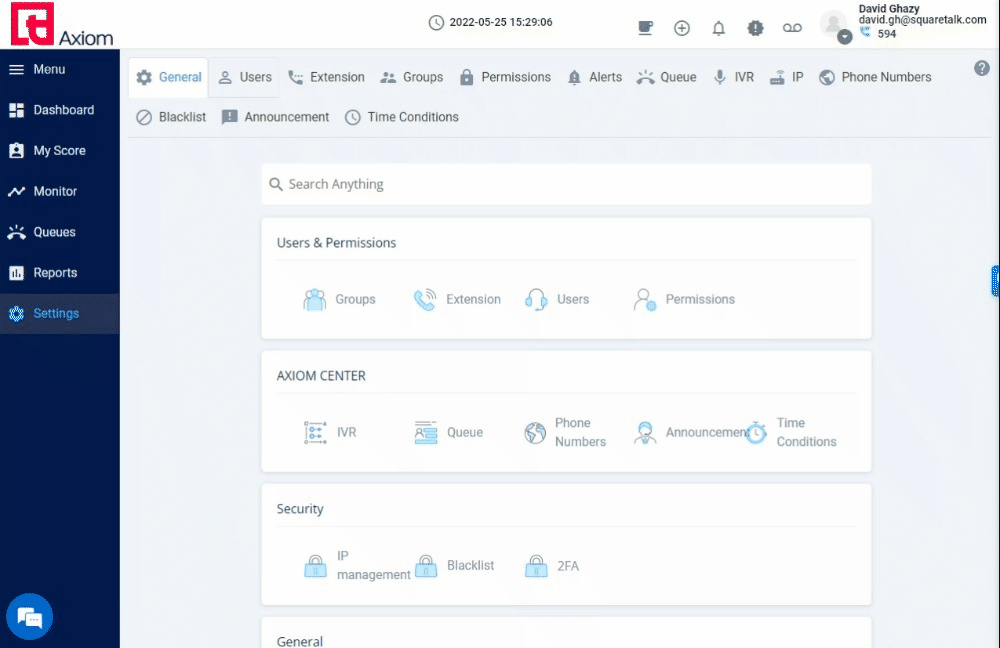Open notifications bell icon
1000x648 pixels.
coord(719,28)
